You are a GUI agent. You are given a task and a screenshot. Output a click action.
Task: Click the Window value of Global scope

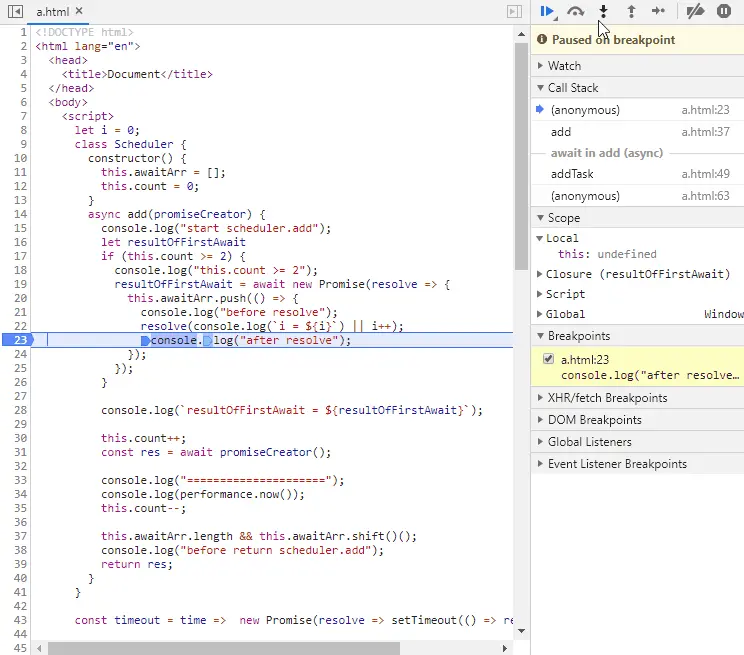click(724, 314)
